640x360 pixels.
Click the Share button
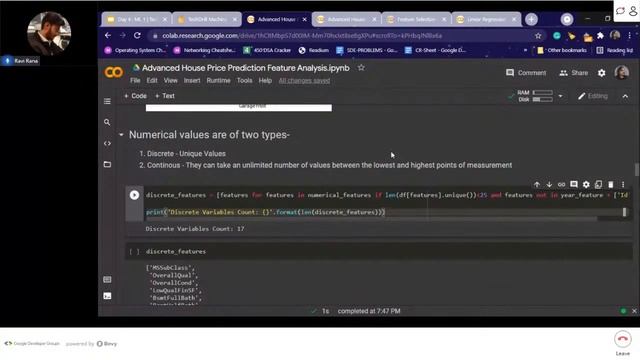(573, 73)
